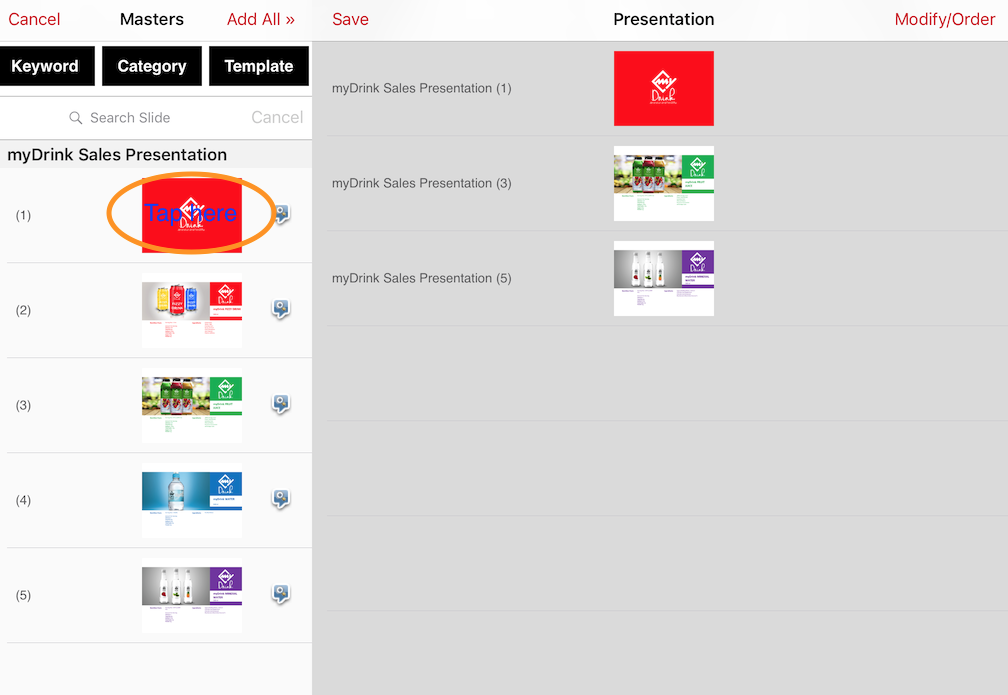Click the search magnifier icon
The width and height of the screenshot is (1008, 695).
coord(76,118)
